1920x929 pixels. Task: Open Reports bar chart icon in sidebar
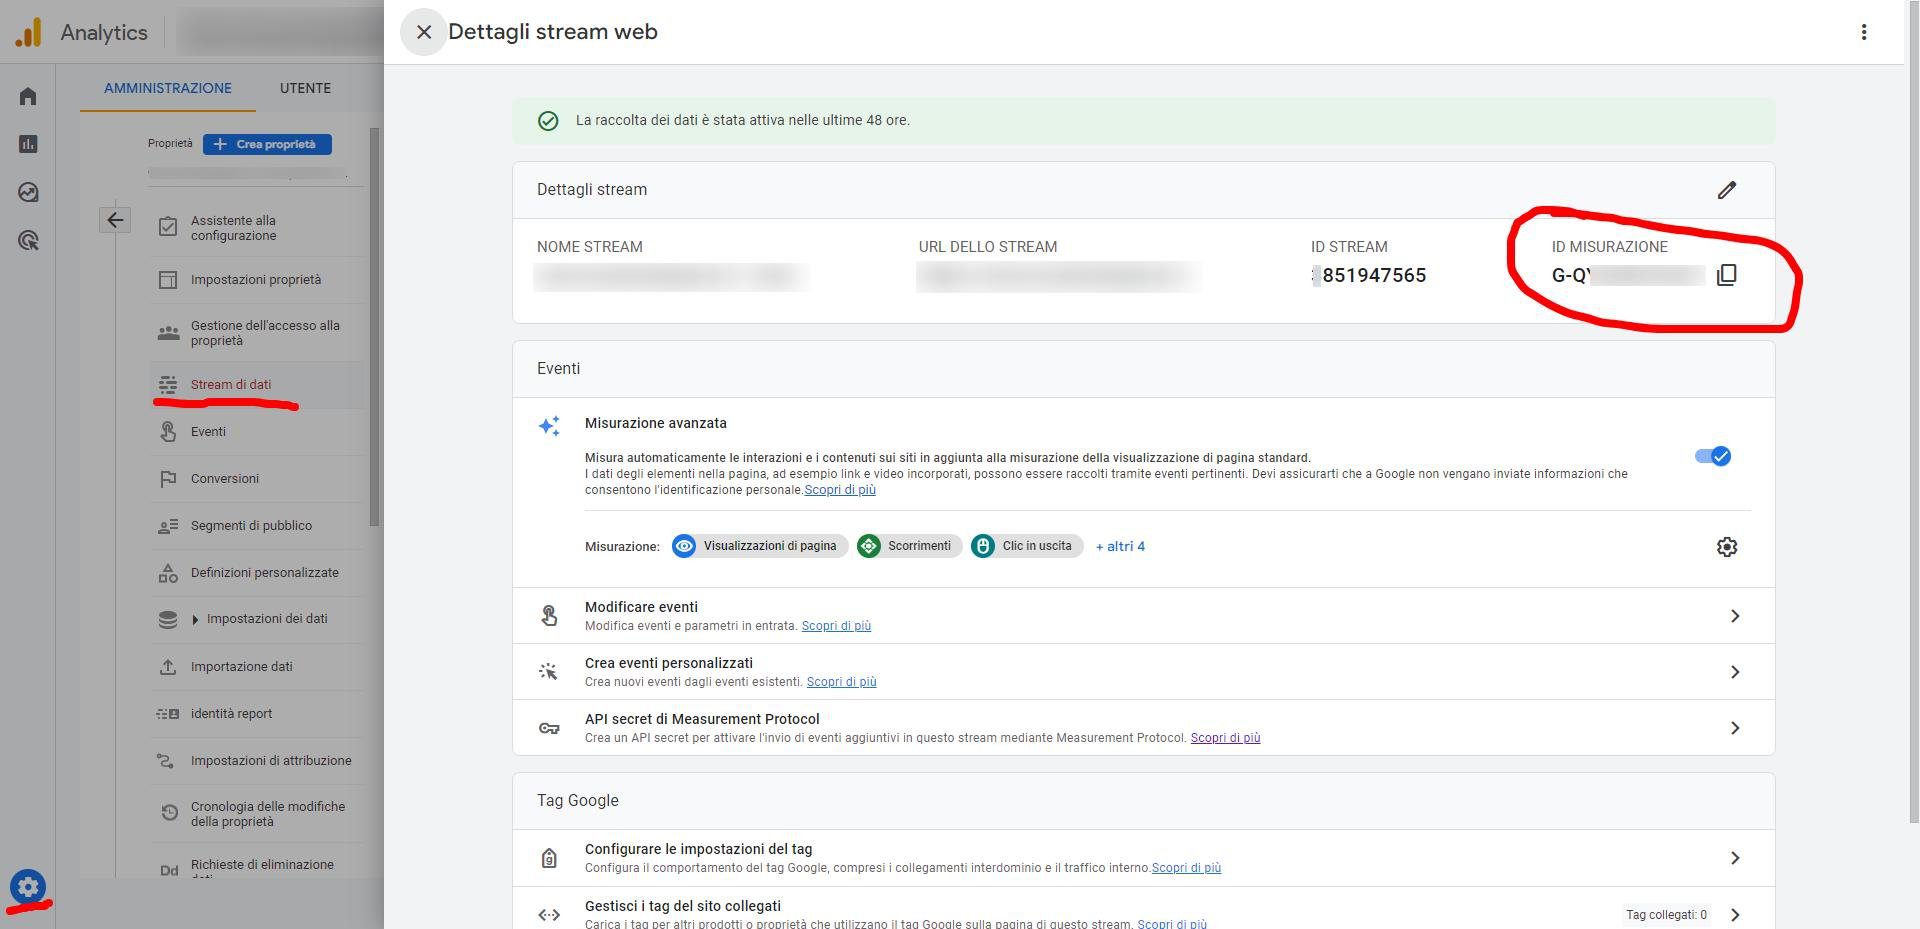pos(28,144)
